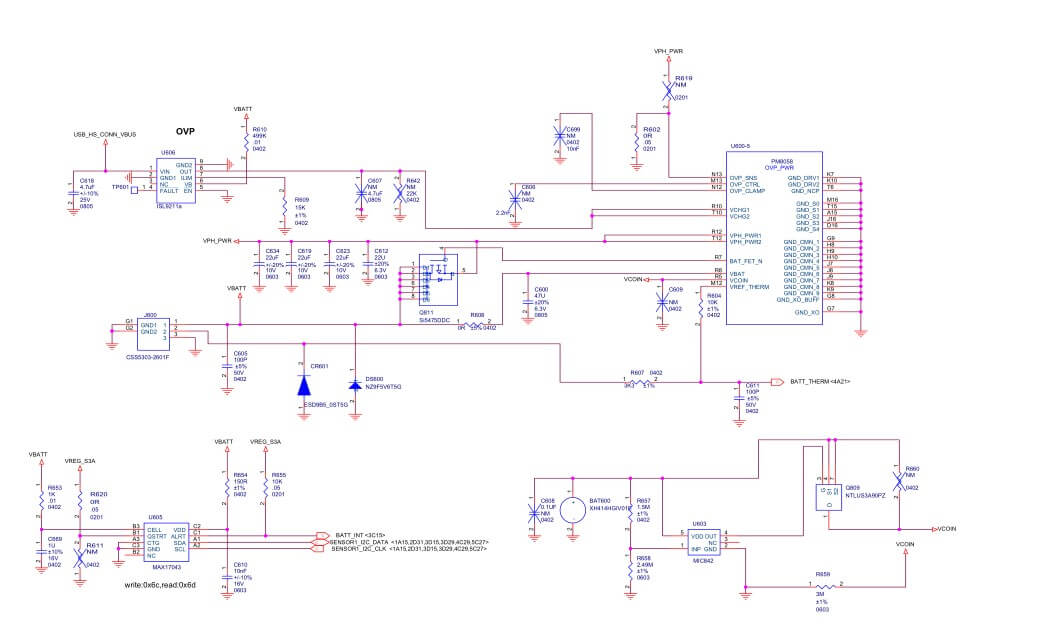The height and width of the screenshot is (635, 1039).
Task: Open the SENSOR1_I2C_DATA off-page connector
Action: 322,544
